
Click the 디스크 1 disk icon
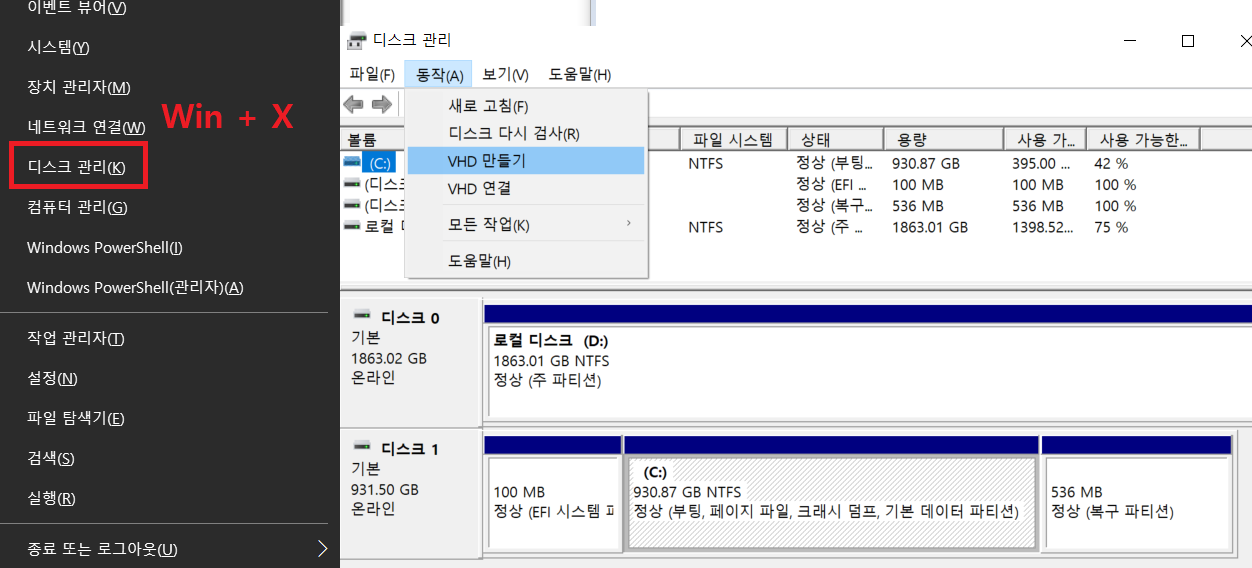[x=362, y=449]
